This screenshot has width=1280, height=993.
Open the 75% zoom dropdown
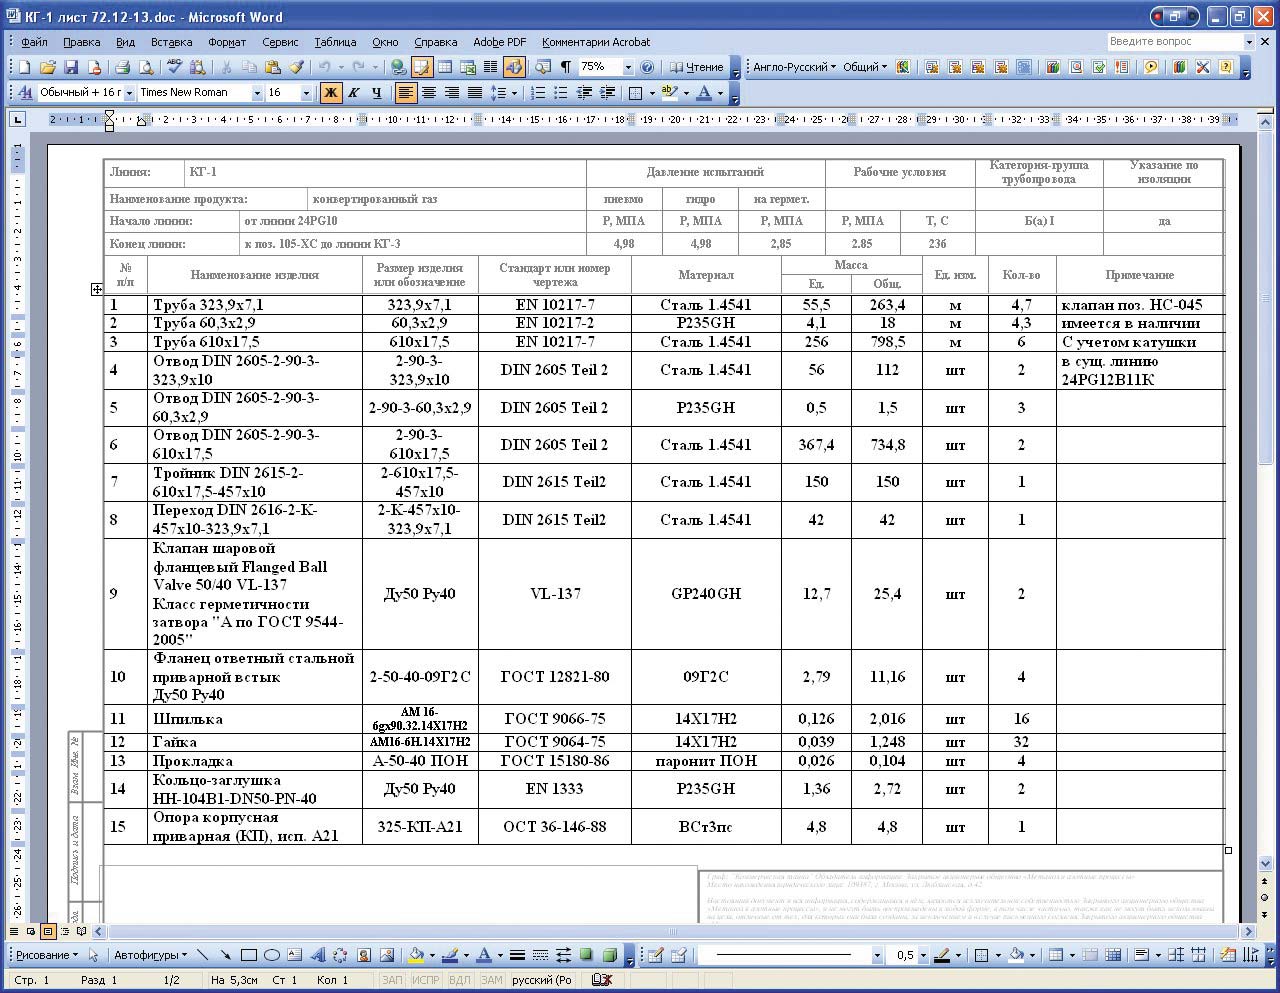628,67
